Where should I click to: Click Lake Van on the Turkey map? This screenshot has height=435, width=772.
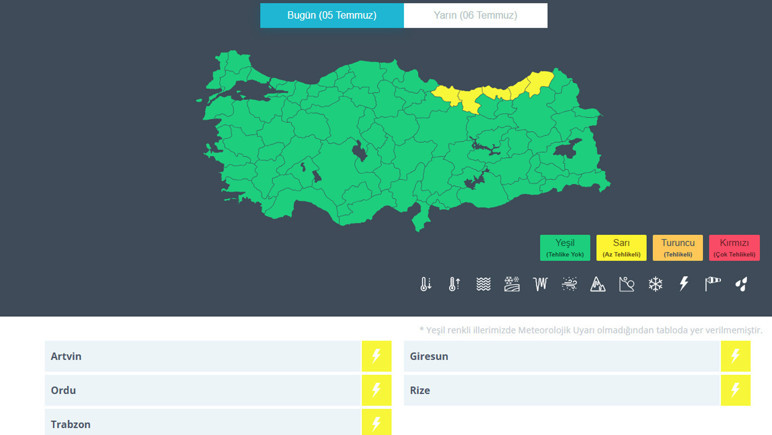click(567, 148)
